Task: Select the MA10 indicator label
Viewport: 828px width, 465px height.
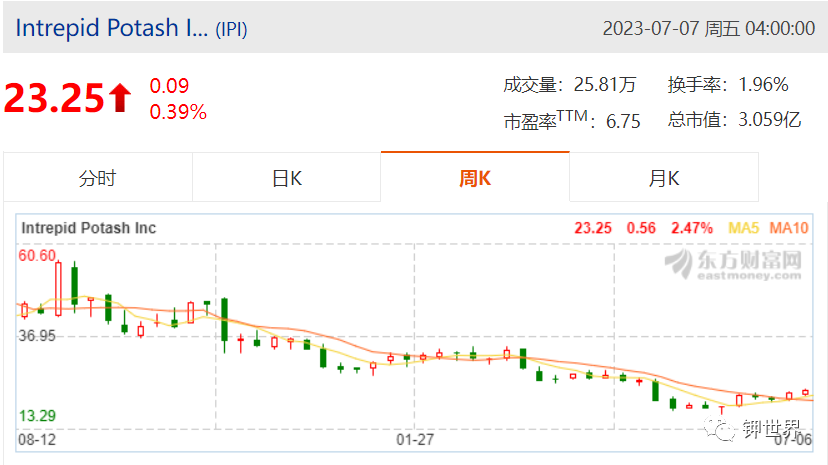Action: coord(788,228)
